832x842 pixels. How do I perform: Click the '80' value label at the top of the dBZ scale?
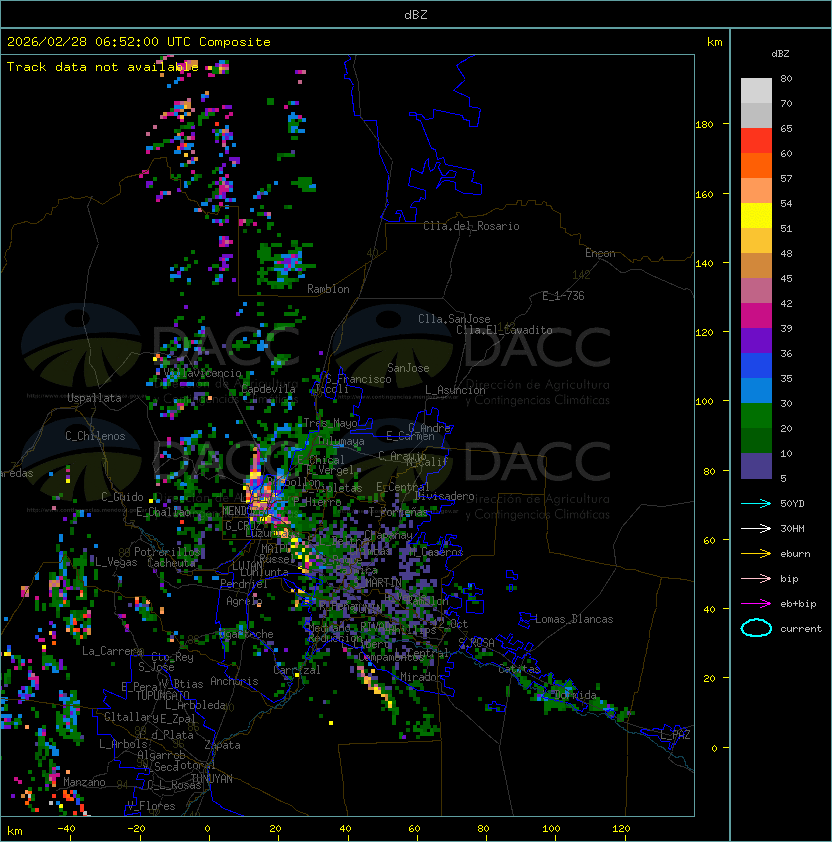786,78
